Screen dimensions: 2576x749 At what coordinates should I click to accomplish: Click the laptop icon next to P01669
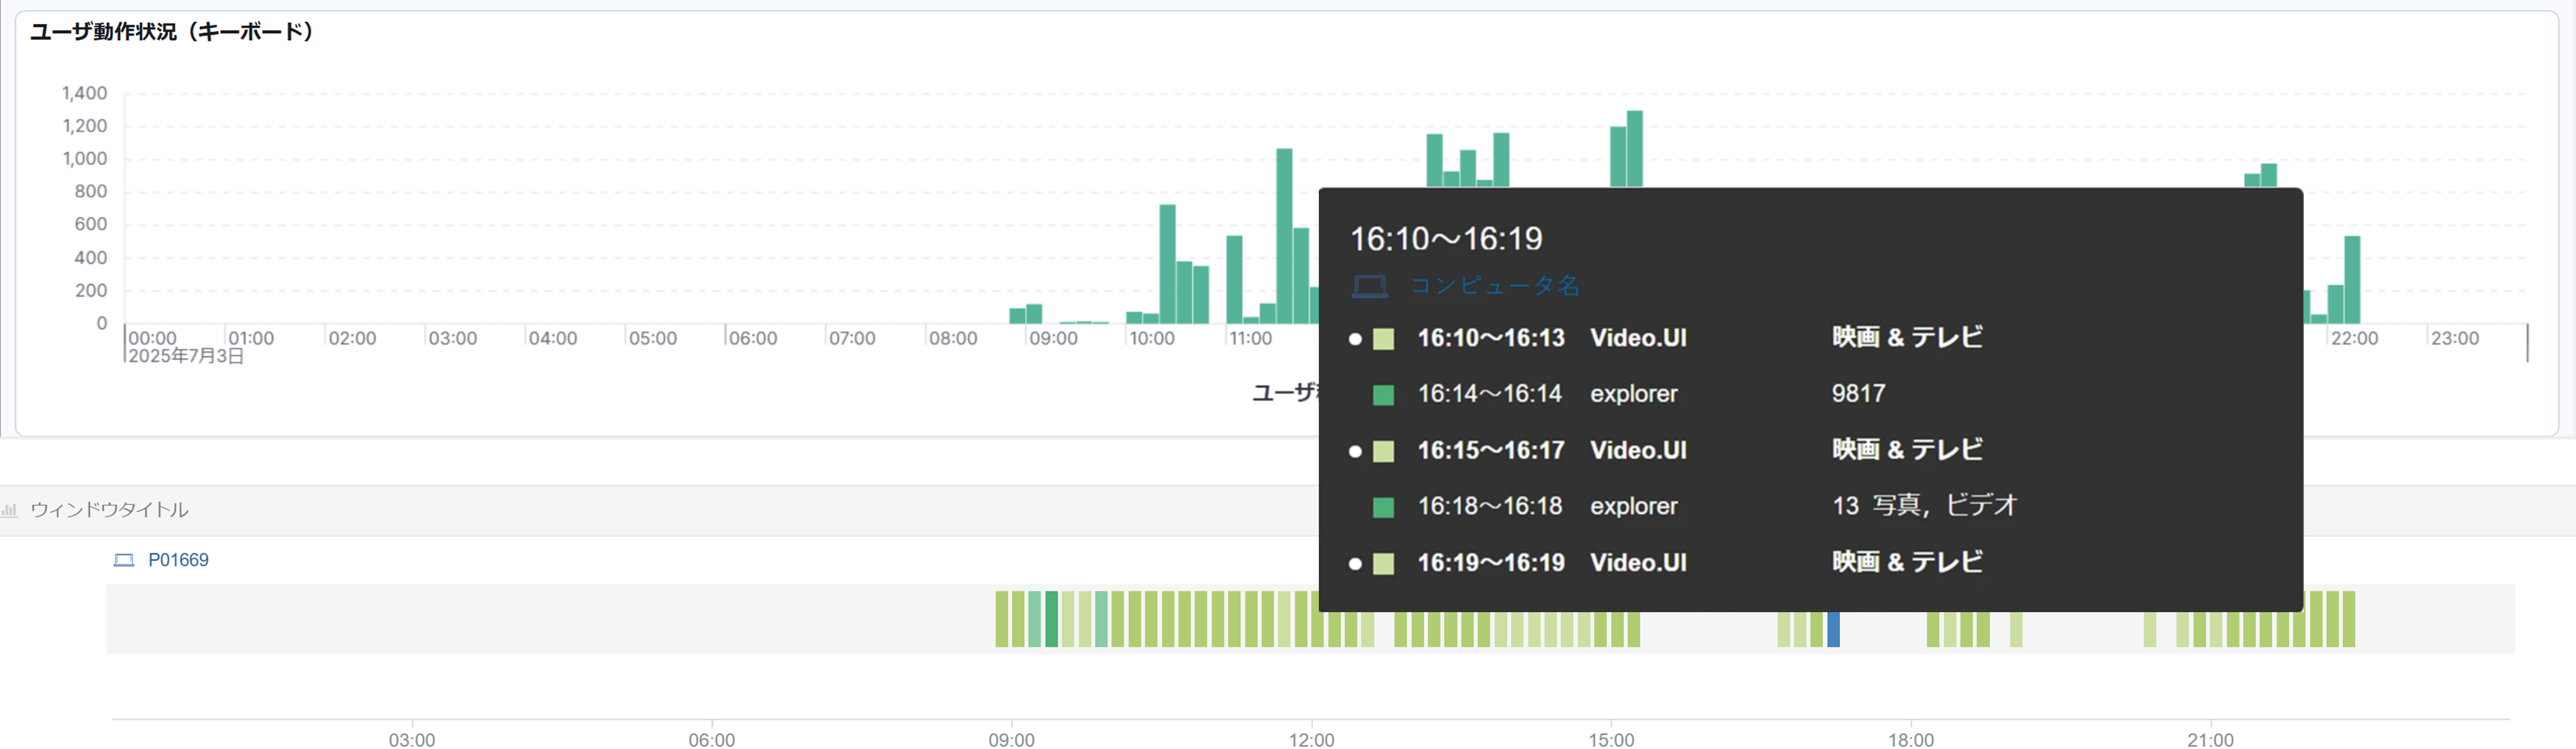point(124,560)
